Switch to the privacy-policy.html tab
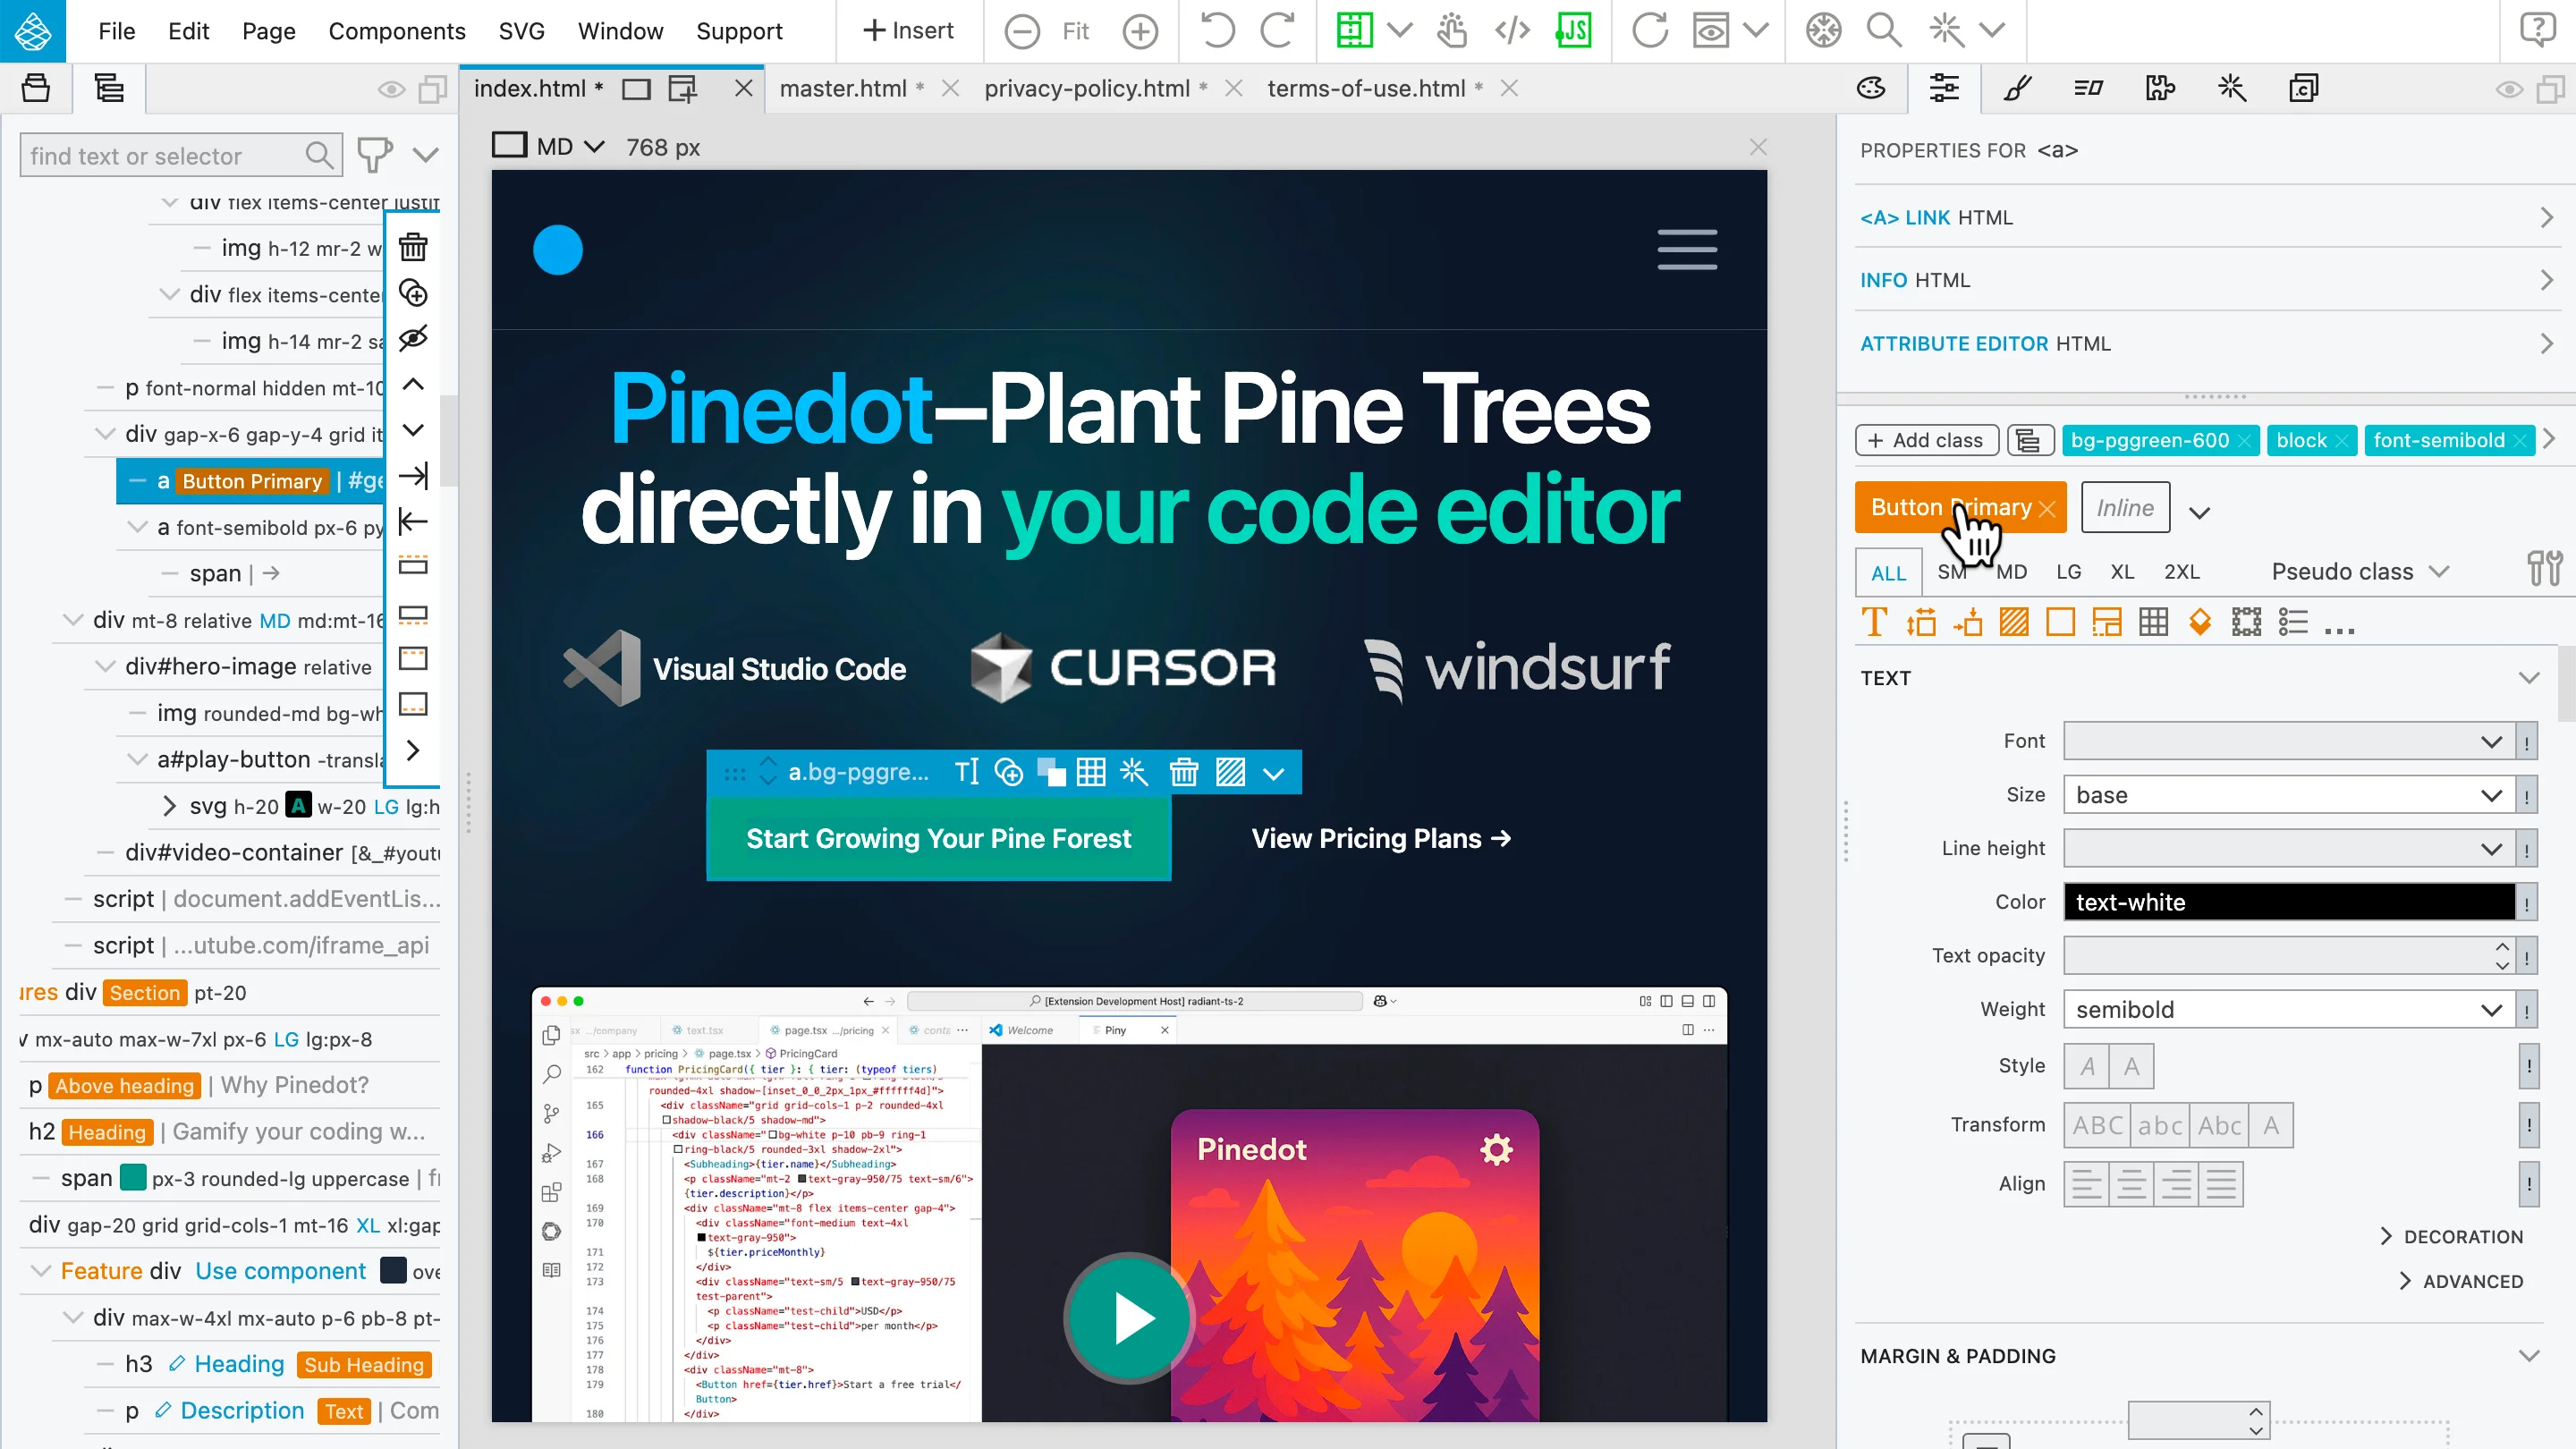The height and width of the screenshot is (1449, 2576). coord(1086,88)
